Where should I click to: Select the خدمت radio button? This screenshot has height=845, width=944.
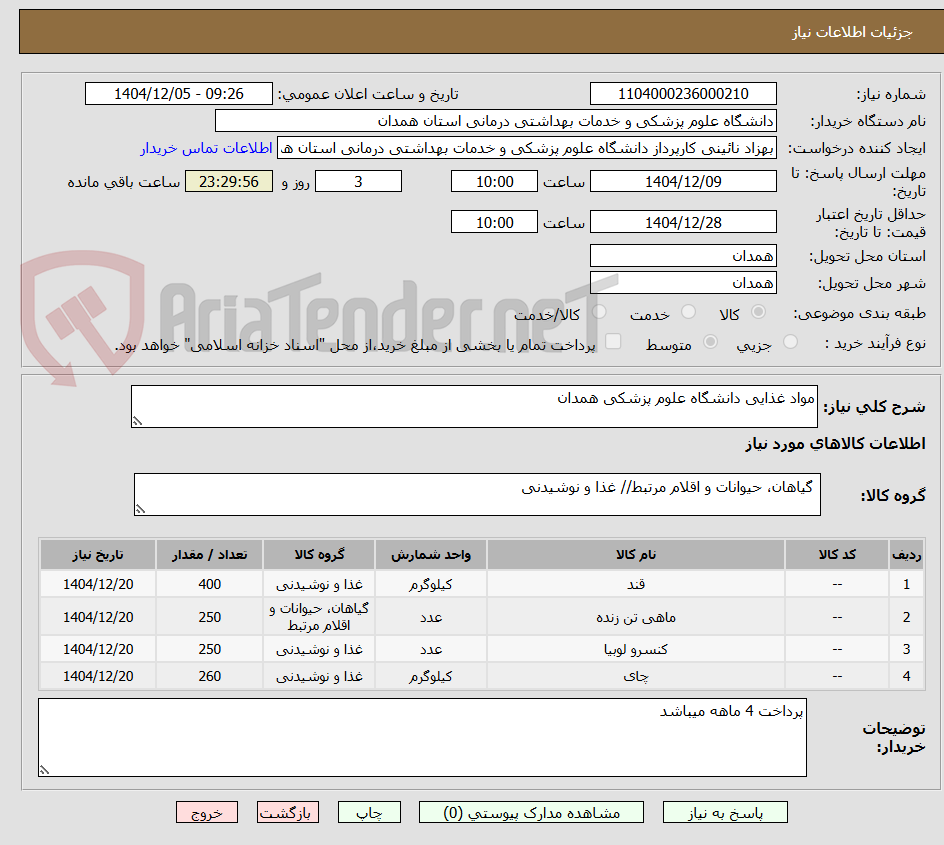pyautogui.click(x=688, y=312)
